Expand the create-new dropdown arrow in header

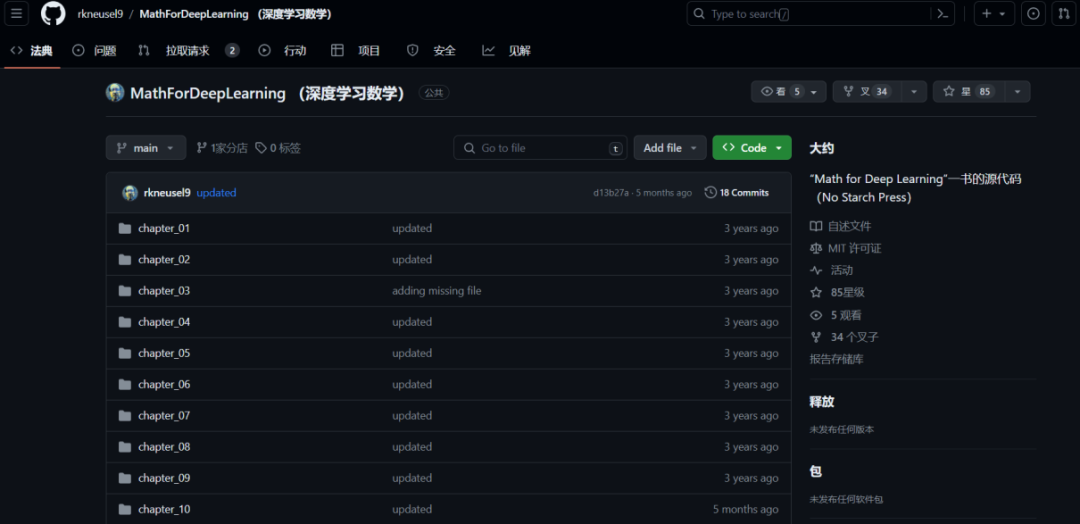coord(1002,14)
